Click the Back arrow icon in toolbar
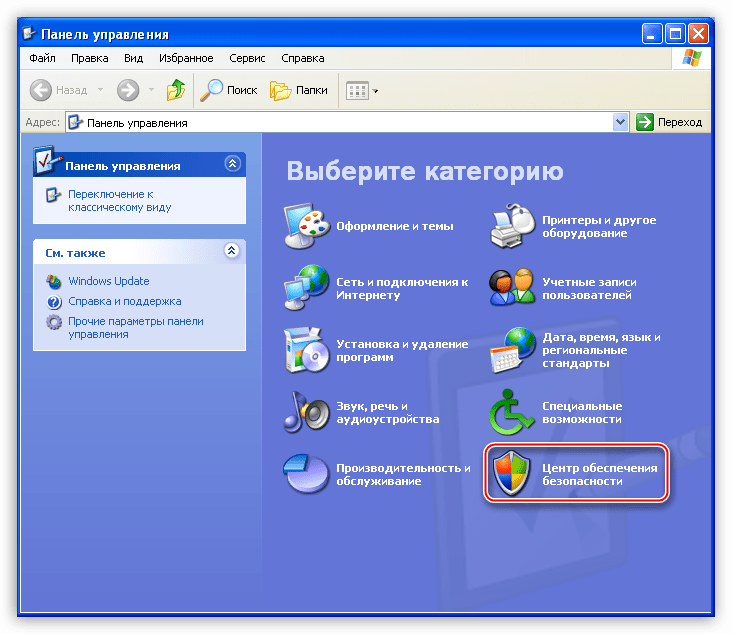Image resolution: width=732 pixels, height=634 pixels. tap(41, 90)
